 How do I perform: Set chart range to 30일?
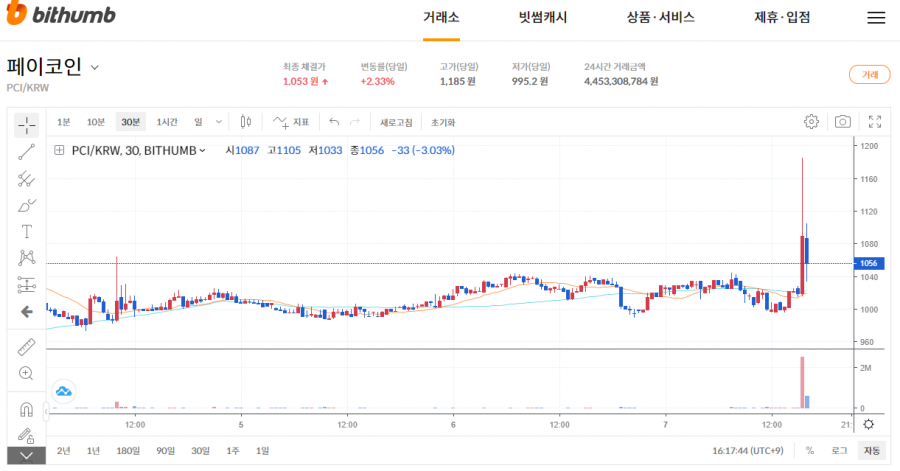point(200,451)
